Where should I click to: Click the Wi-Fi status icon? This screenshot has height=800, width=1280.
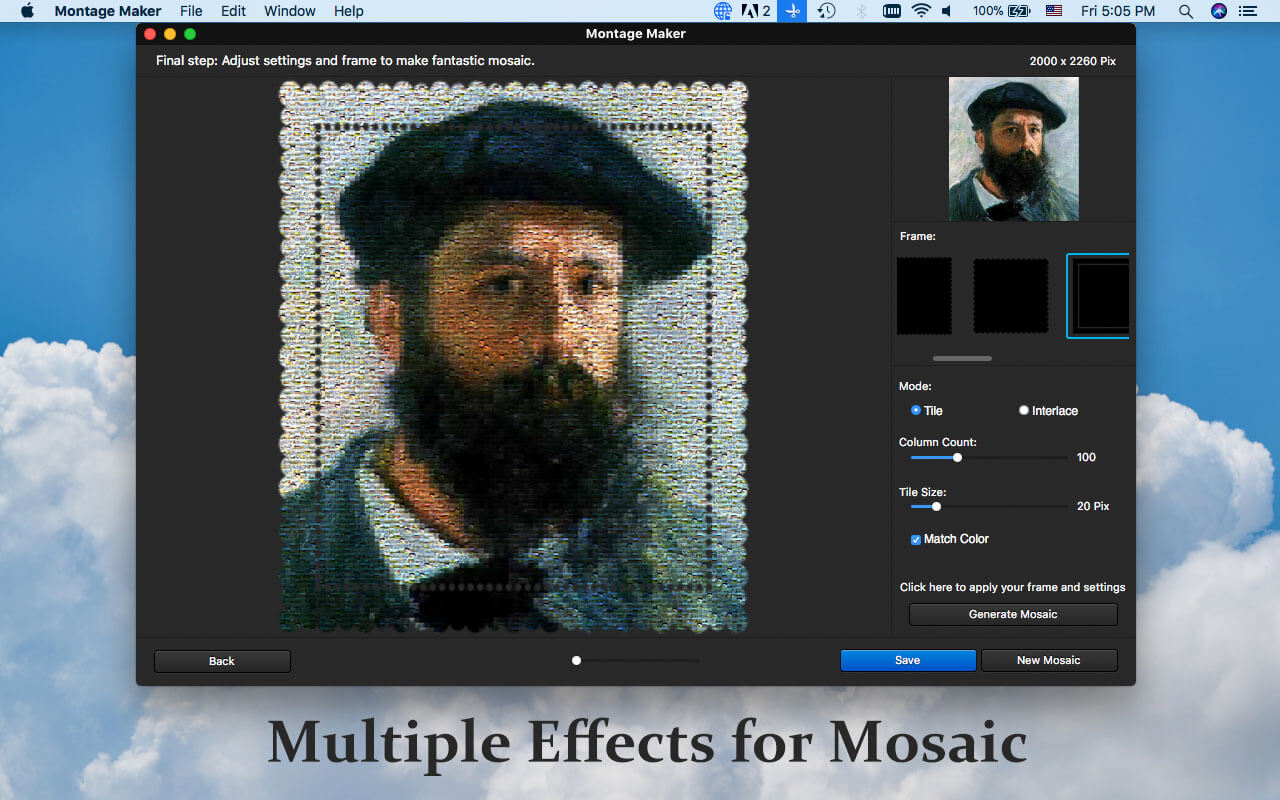pos(920,11)
